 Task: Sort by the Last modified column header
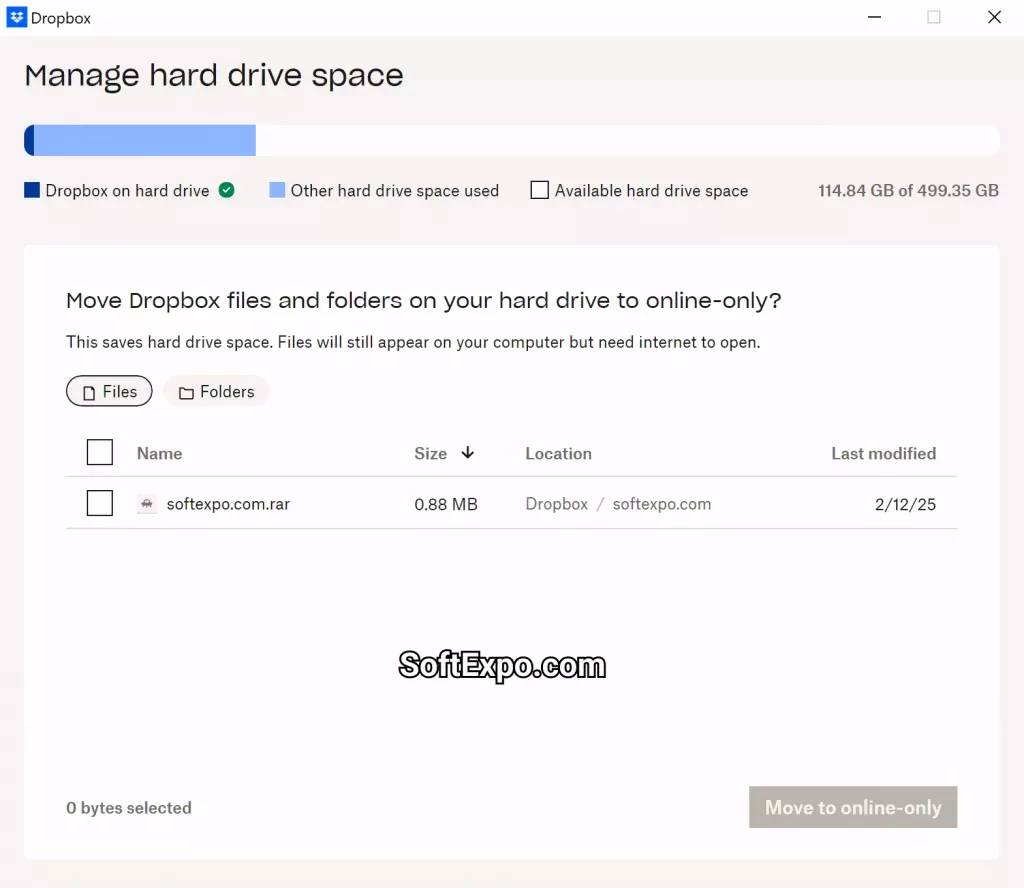(883, 453)
